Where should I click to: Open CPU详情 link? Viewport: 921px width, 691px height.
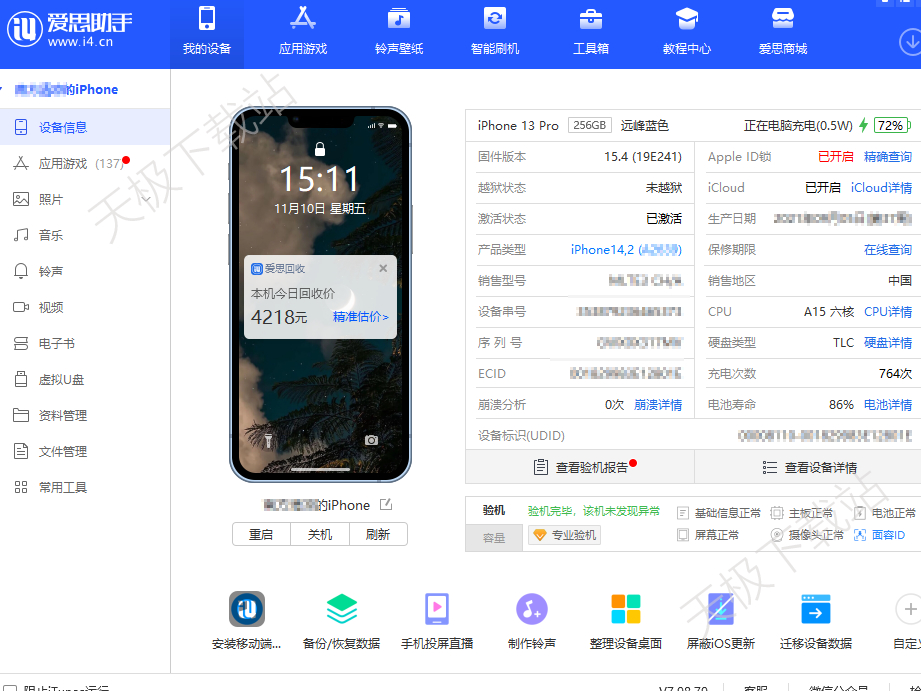pyautogui.click(x=888, y=311)
